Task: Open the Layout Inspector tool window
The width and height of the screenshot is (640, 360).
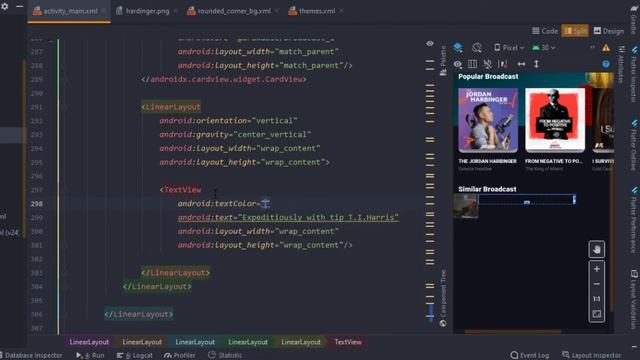Action: (x=591, y=356)
